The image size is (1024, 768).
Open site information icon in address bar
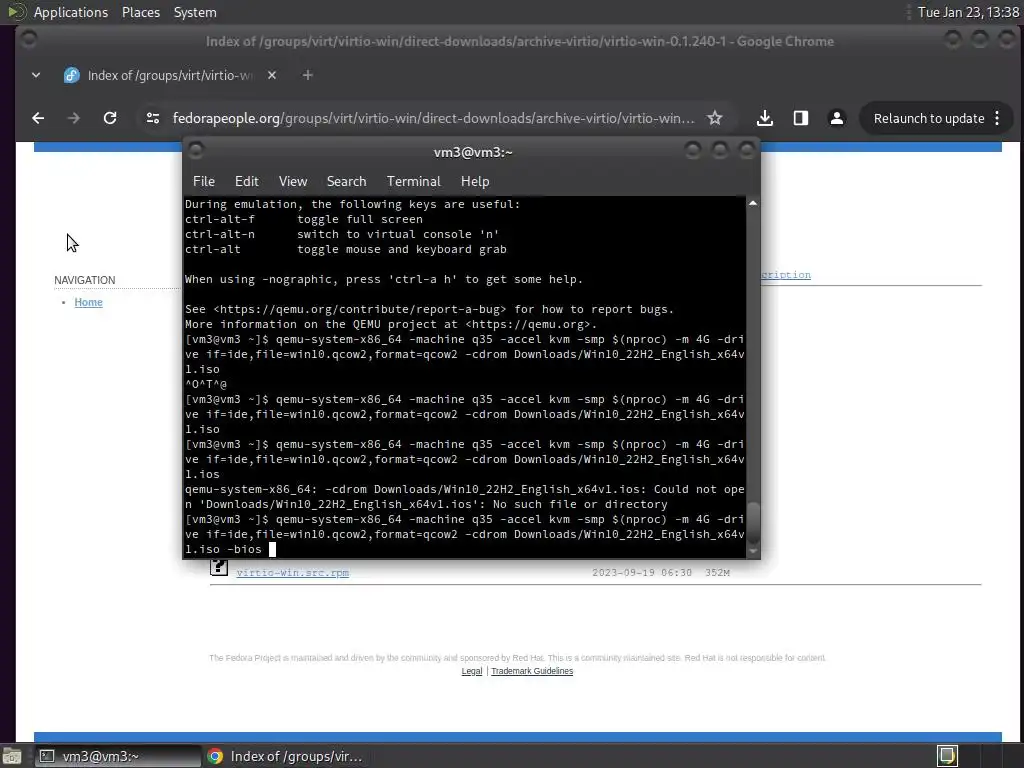(x=153, y=118)
